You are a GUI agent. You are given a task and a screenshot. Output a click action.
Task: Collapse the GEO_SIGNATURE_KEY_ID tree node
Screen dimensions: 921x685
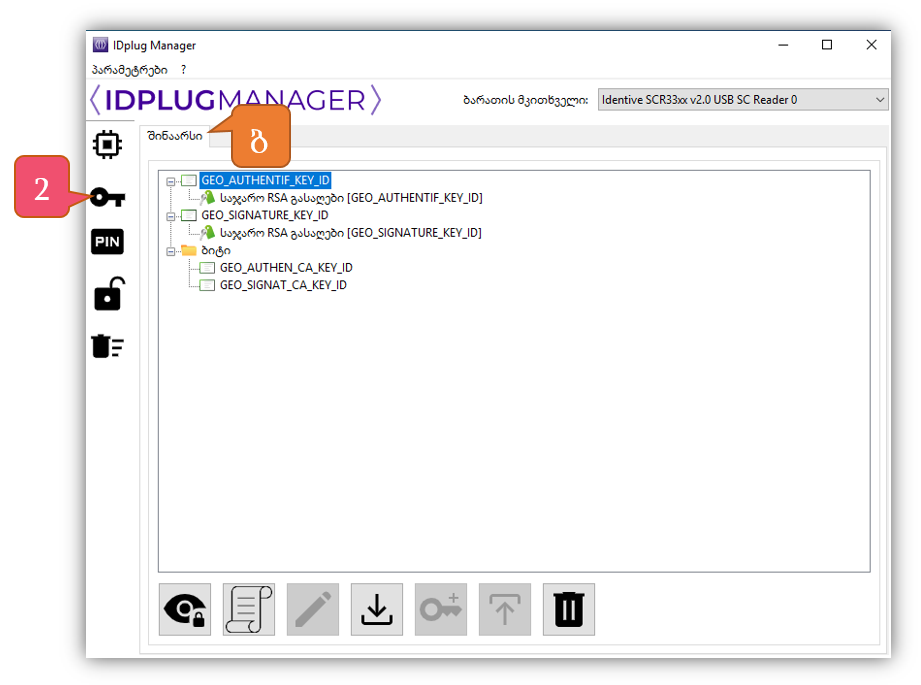(x=171, y=215)
